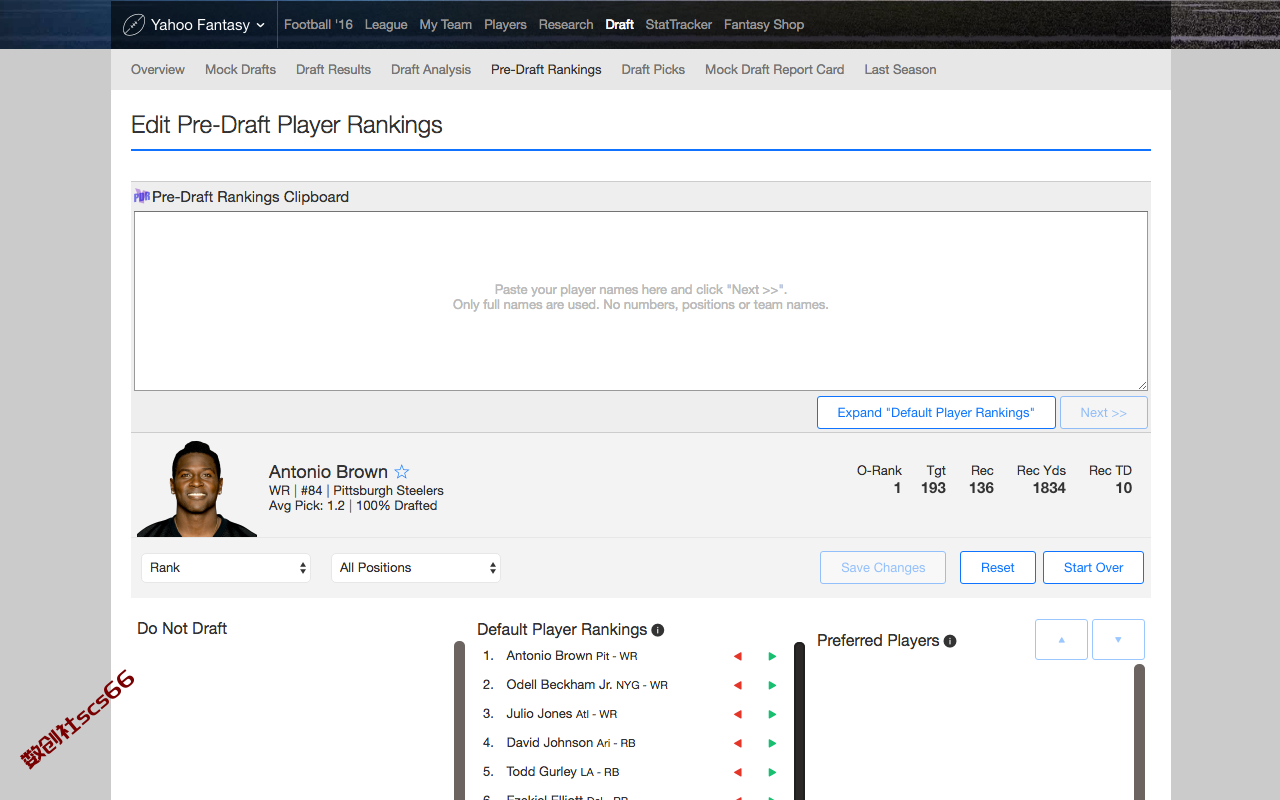1280x800 pixels.
Task: Click Expand "Default Player Rankings" button
Action: [x=936, y=412]
